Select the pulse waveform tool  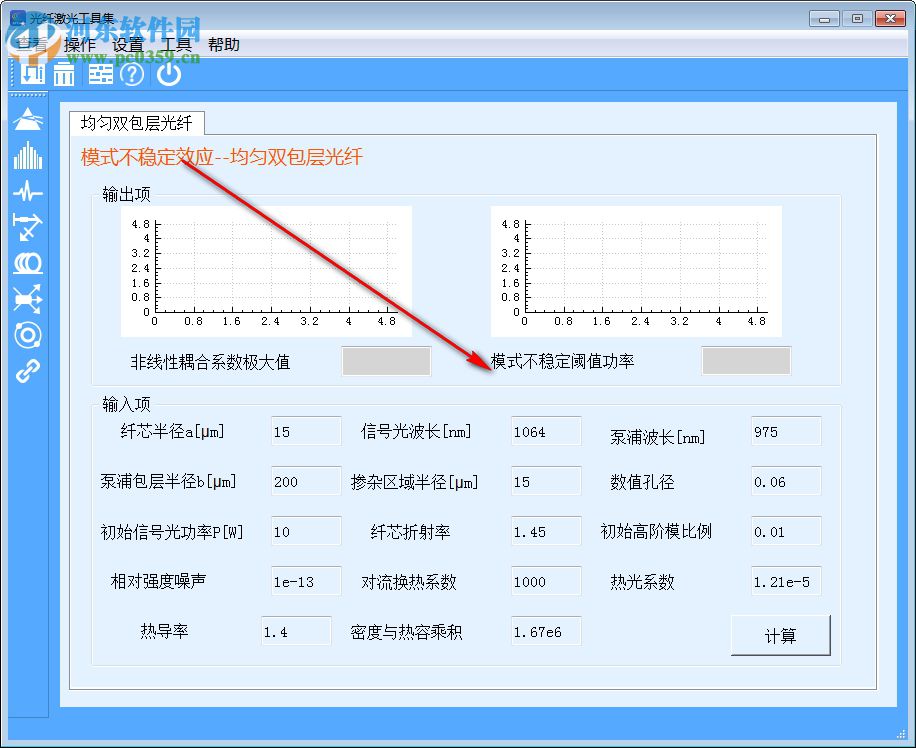[x=27, y=193]
